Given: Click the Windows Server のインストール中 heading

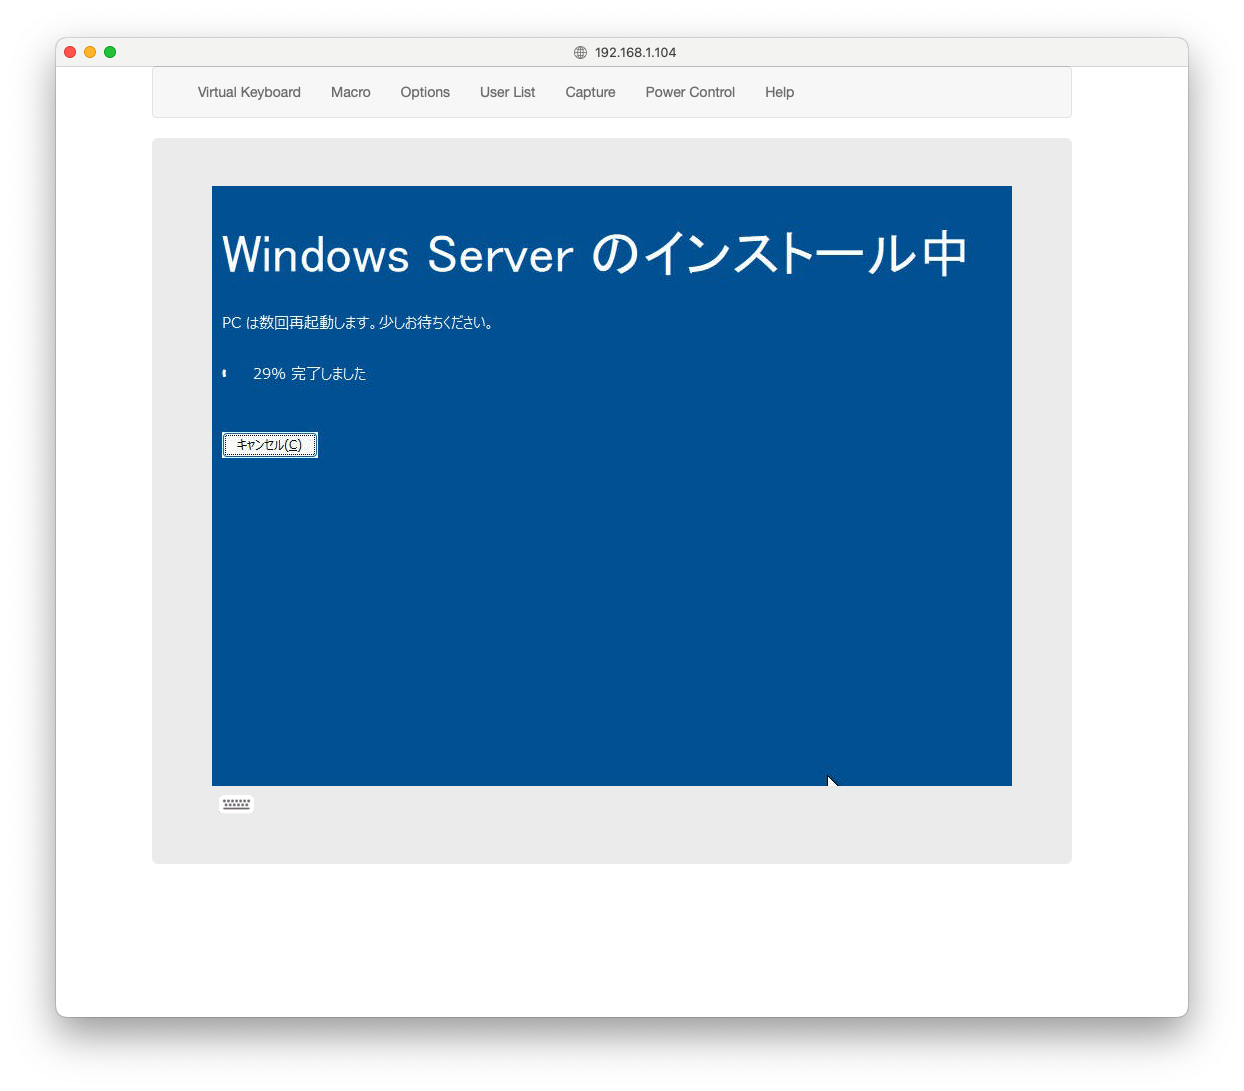Looking at the screenshot, I should [x=594, y=254].
